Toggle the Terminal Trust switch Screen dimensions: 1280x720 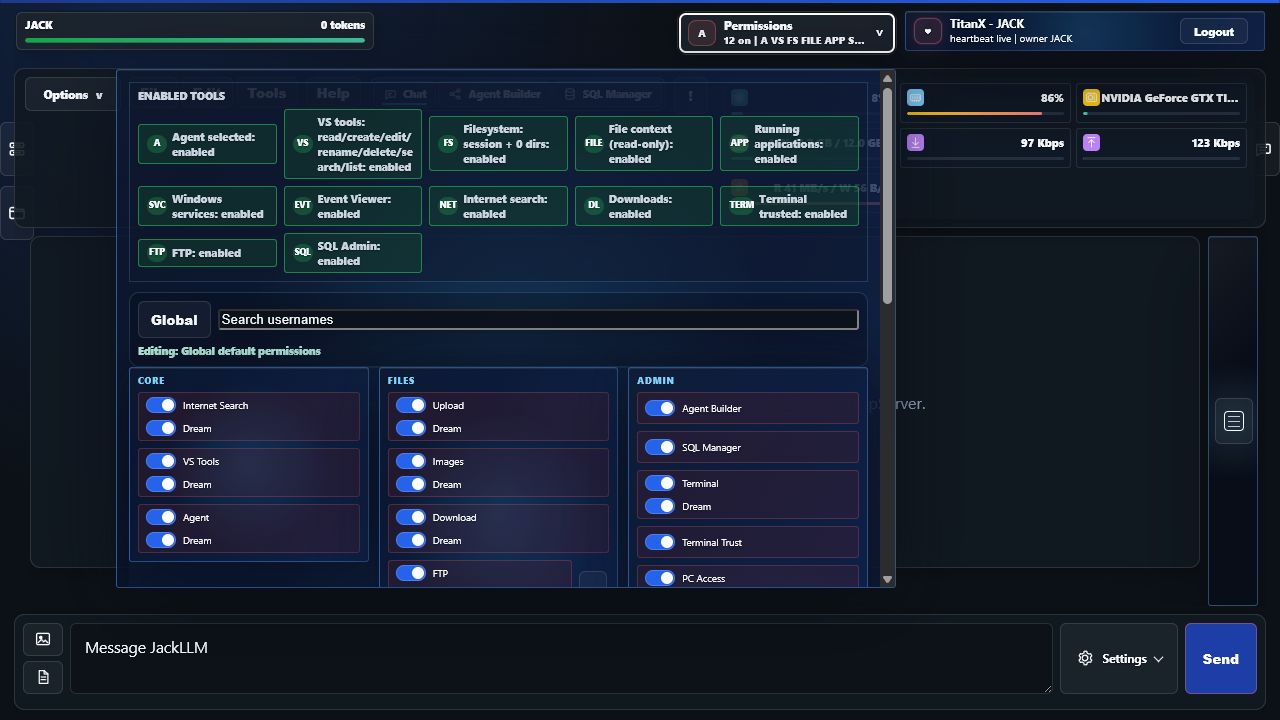[660, 542]
